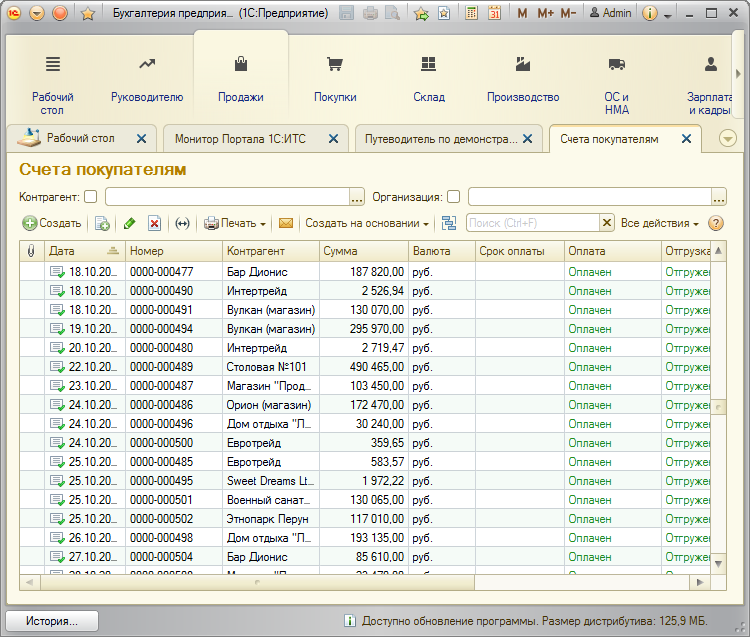Open the calendar icon
Screen dimensions: 750x637
pos(495,13)
